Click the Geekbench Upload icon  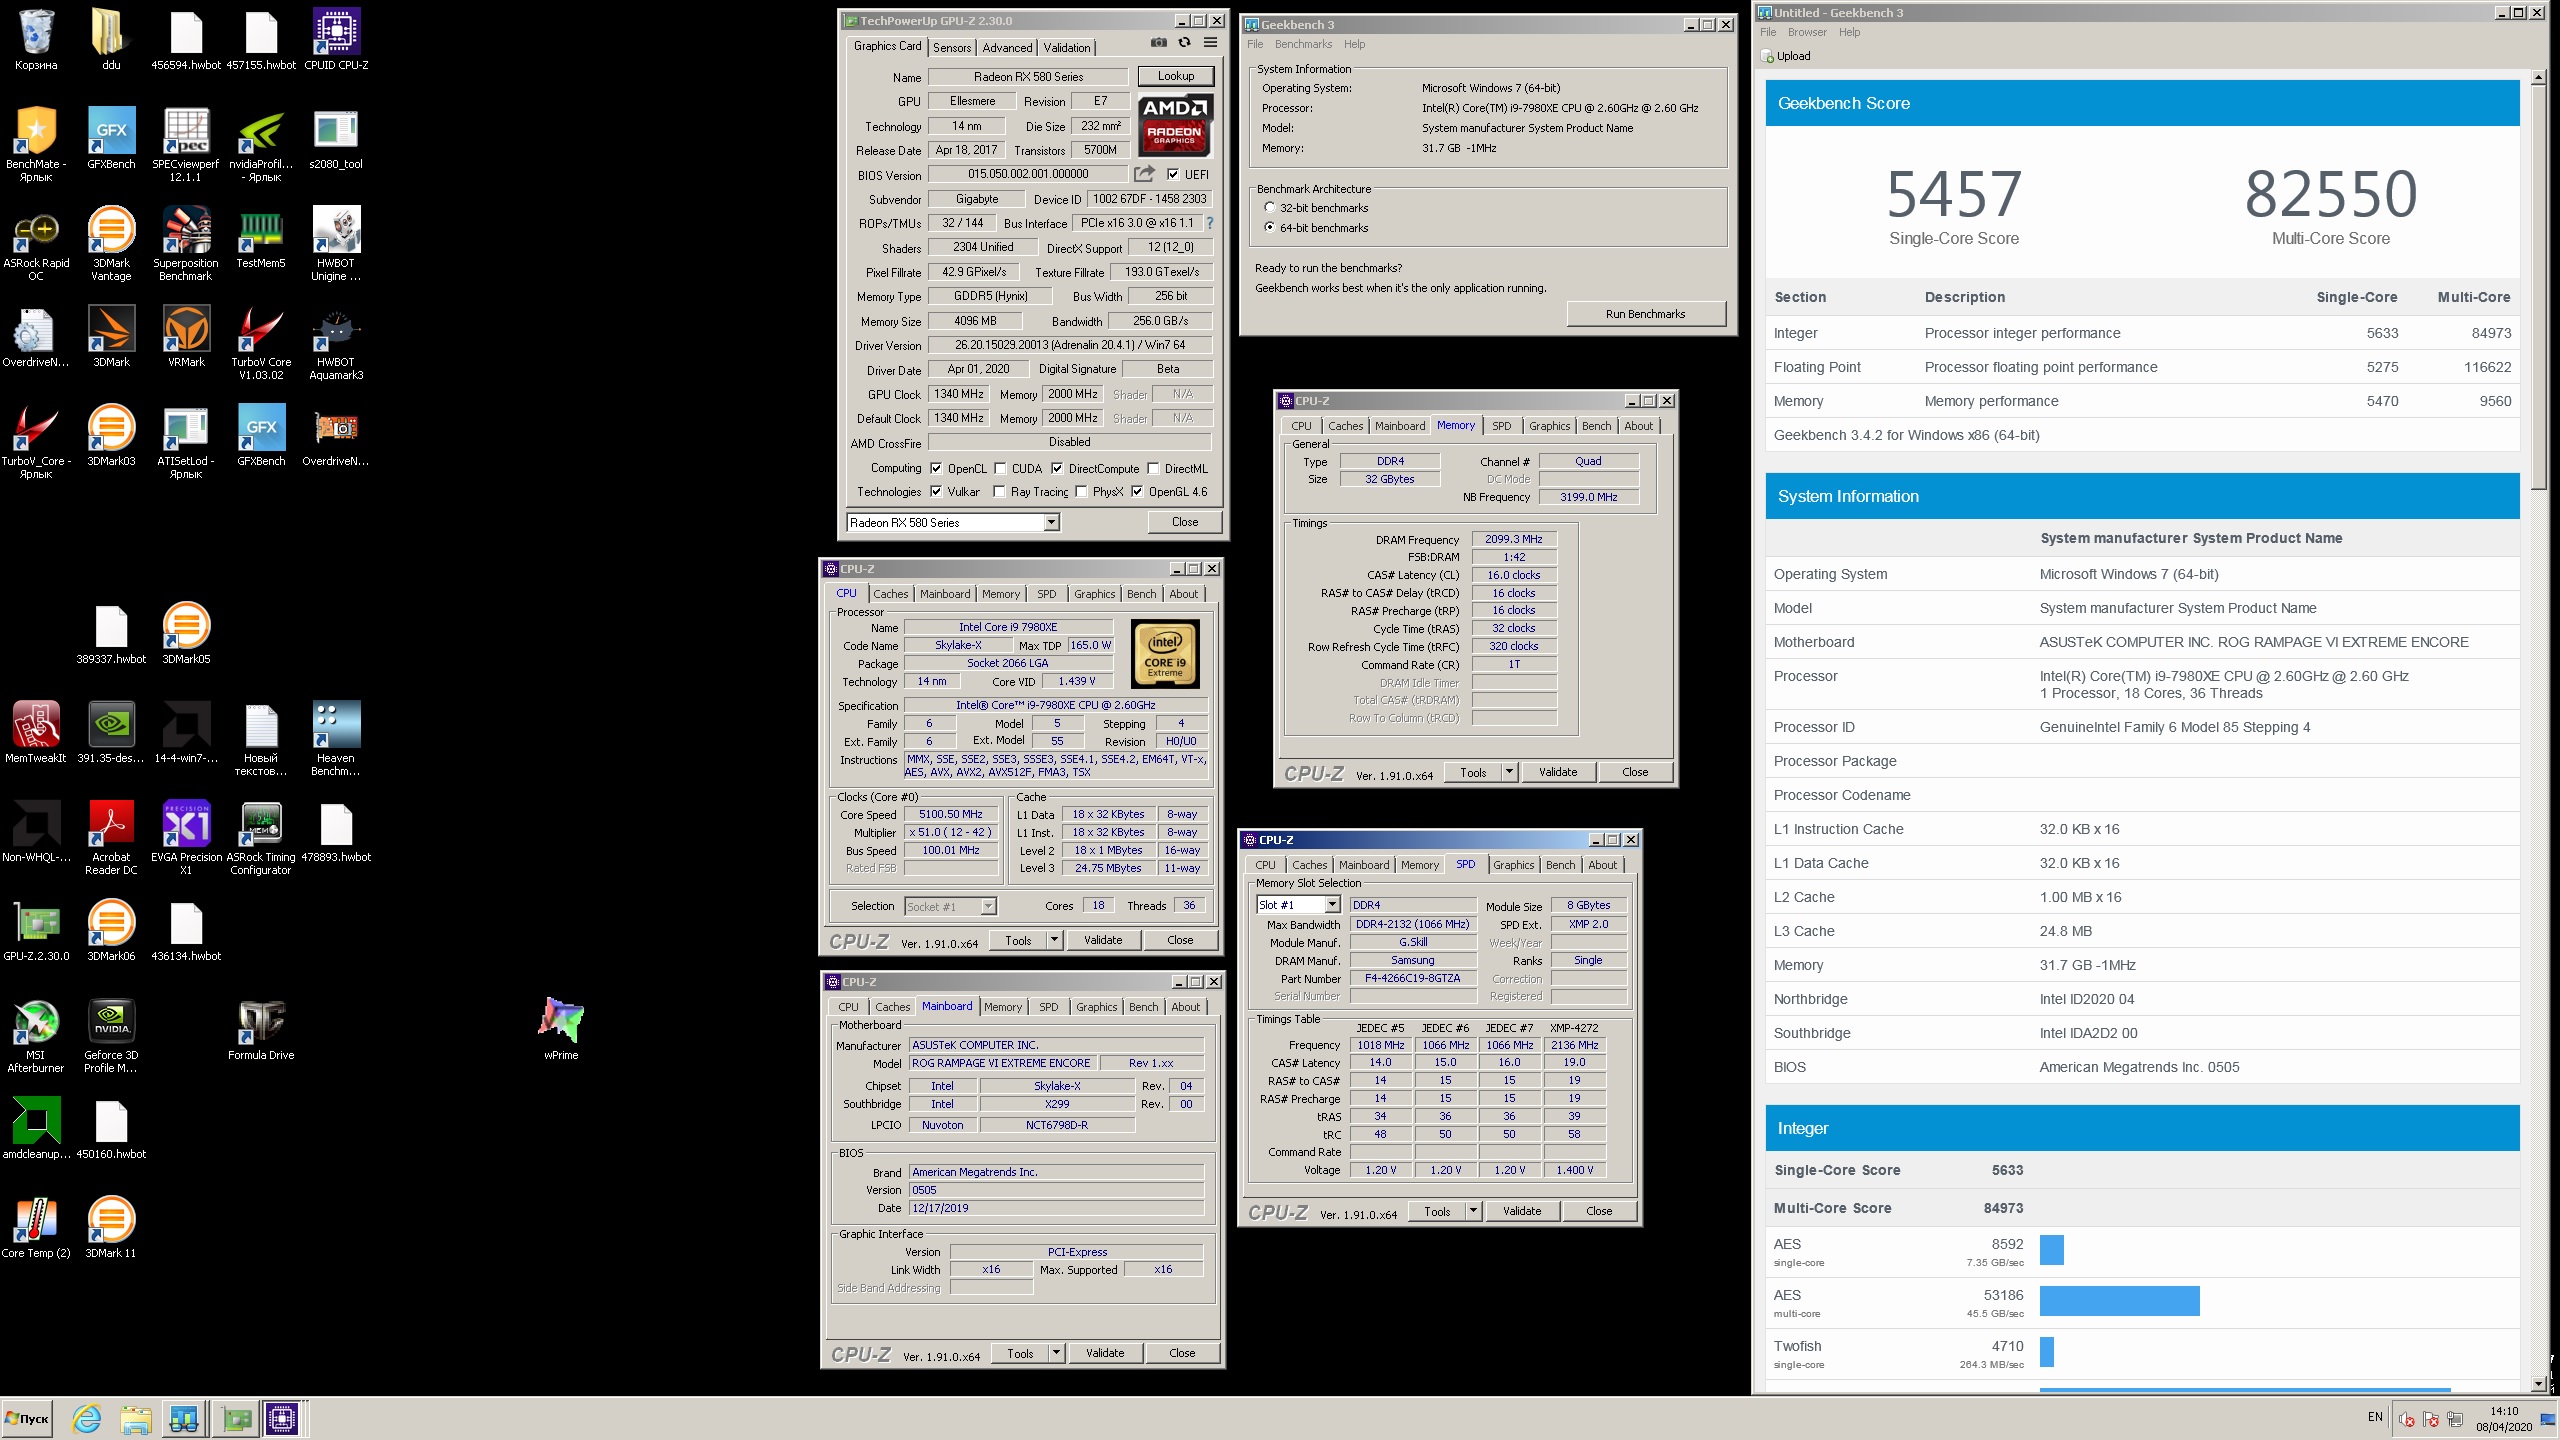[1767, 56]
